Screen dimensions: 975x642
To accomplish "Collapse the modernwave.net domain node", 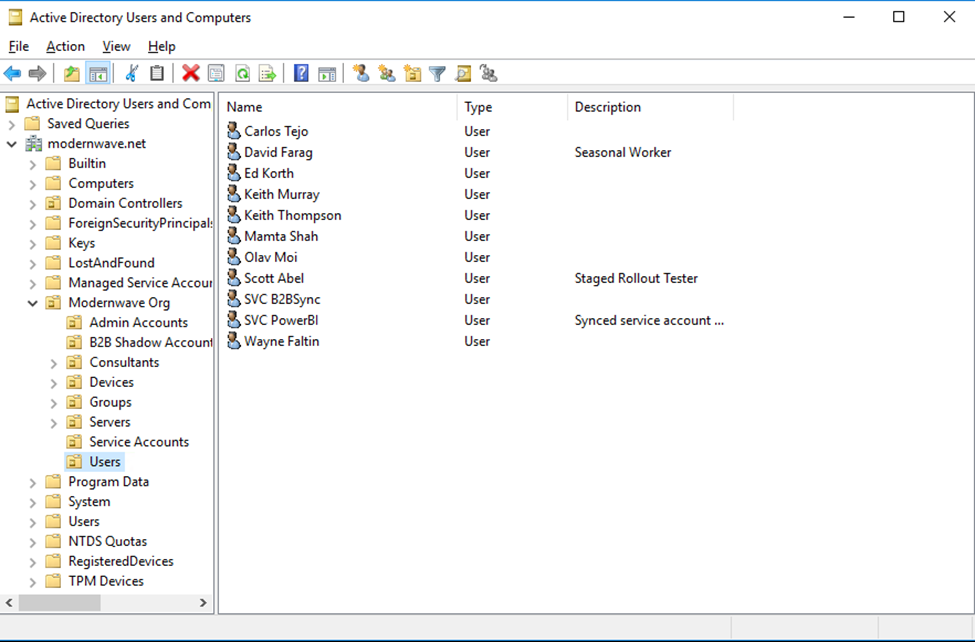I will coord(11,144).
